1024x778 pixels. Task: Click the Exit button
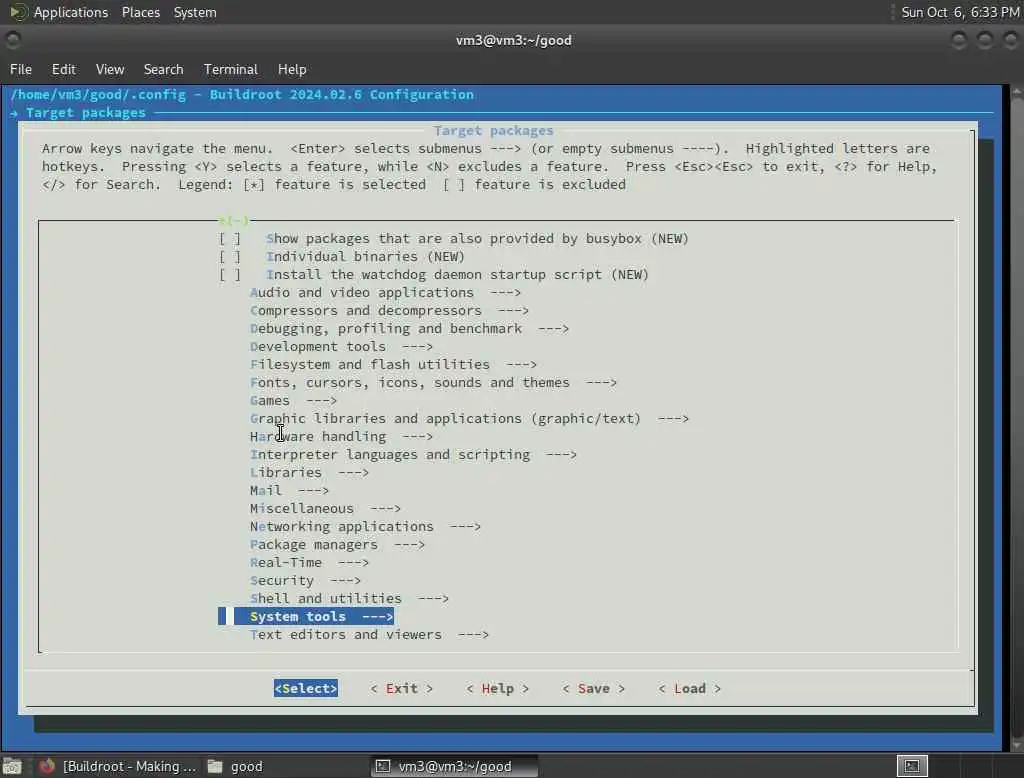402,689
